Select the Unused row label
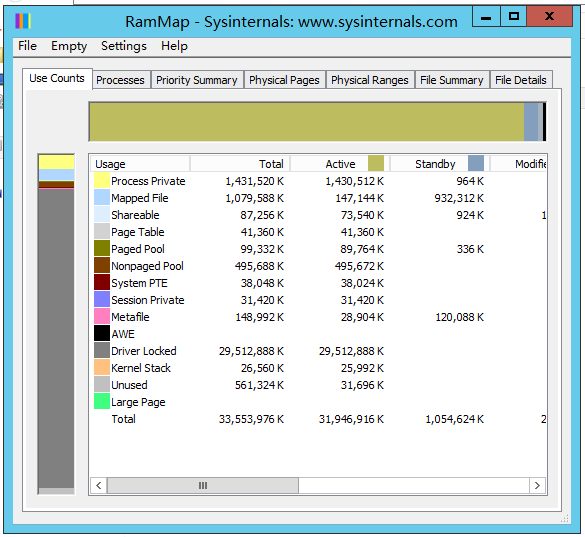 [129, 385]
